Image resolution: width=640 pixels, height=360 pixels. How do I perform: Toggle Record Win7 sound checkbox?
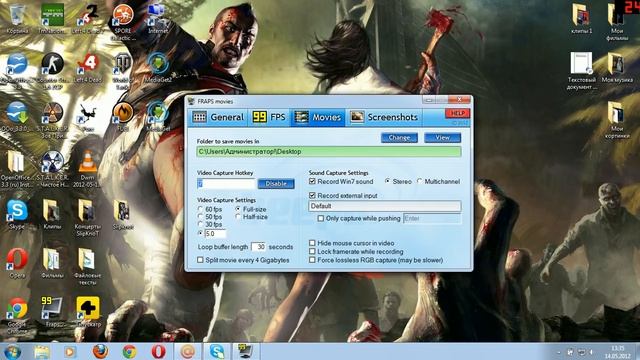pyautogui.click(x=312, y=181)
